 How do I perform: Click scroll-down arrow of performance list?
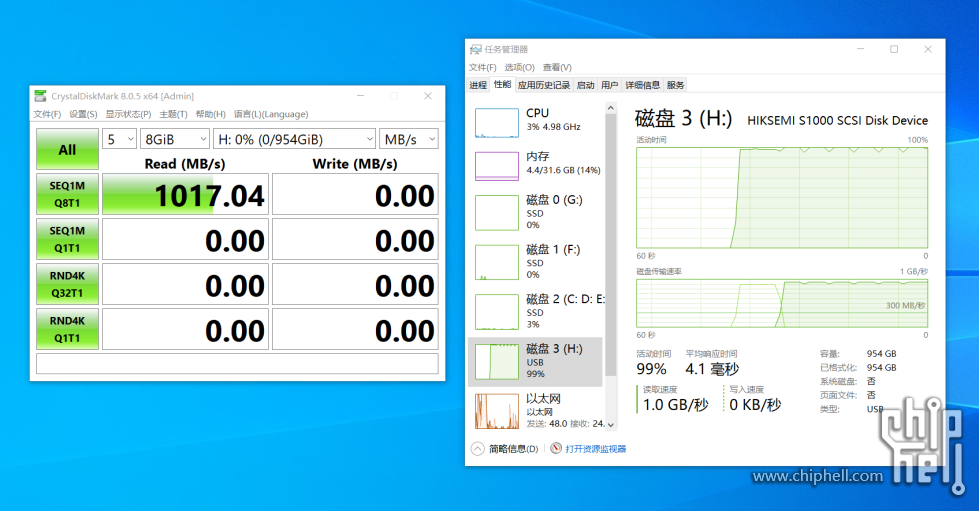tap(611, 424)
